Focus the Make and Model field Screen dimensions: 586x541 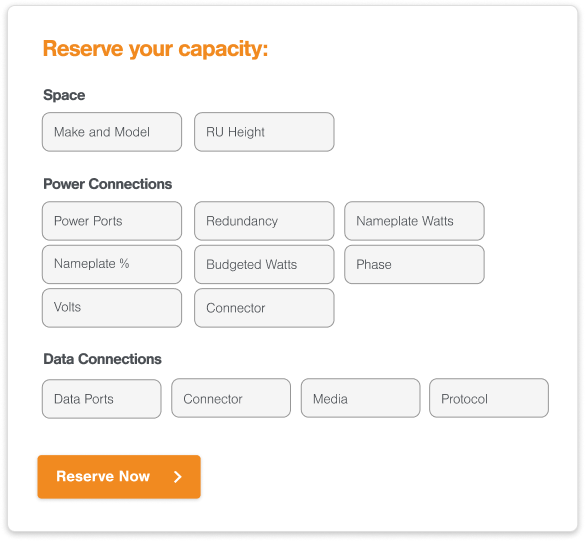(x=112, y=132)
